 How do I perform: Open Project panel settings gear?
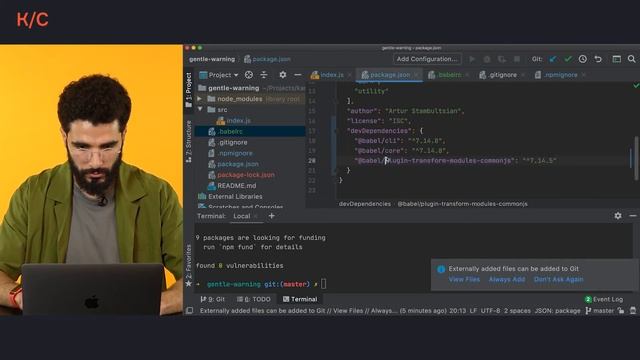coord(282,75)
